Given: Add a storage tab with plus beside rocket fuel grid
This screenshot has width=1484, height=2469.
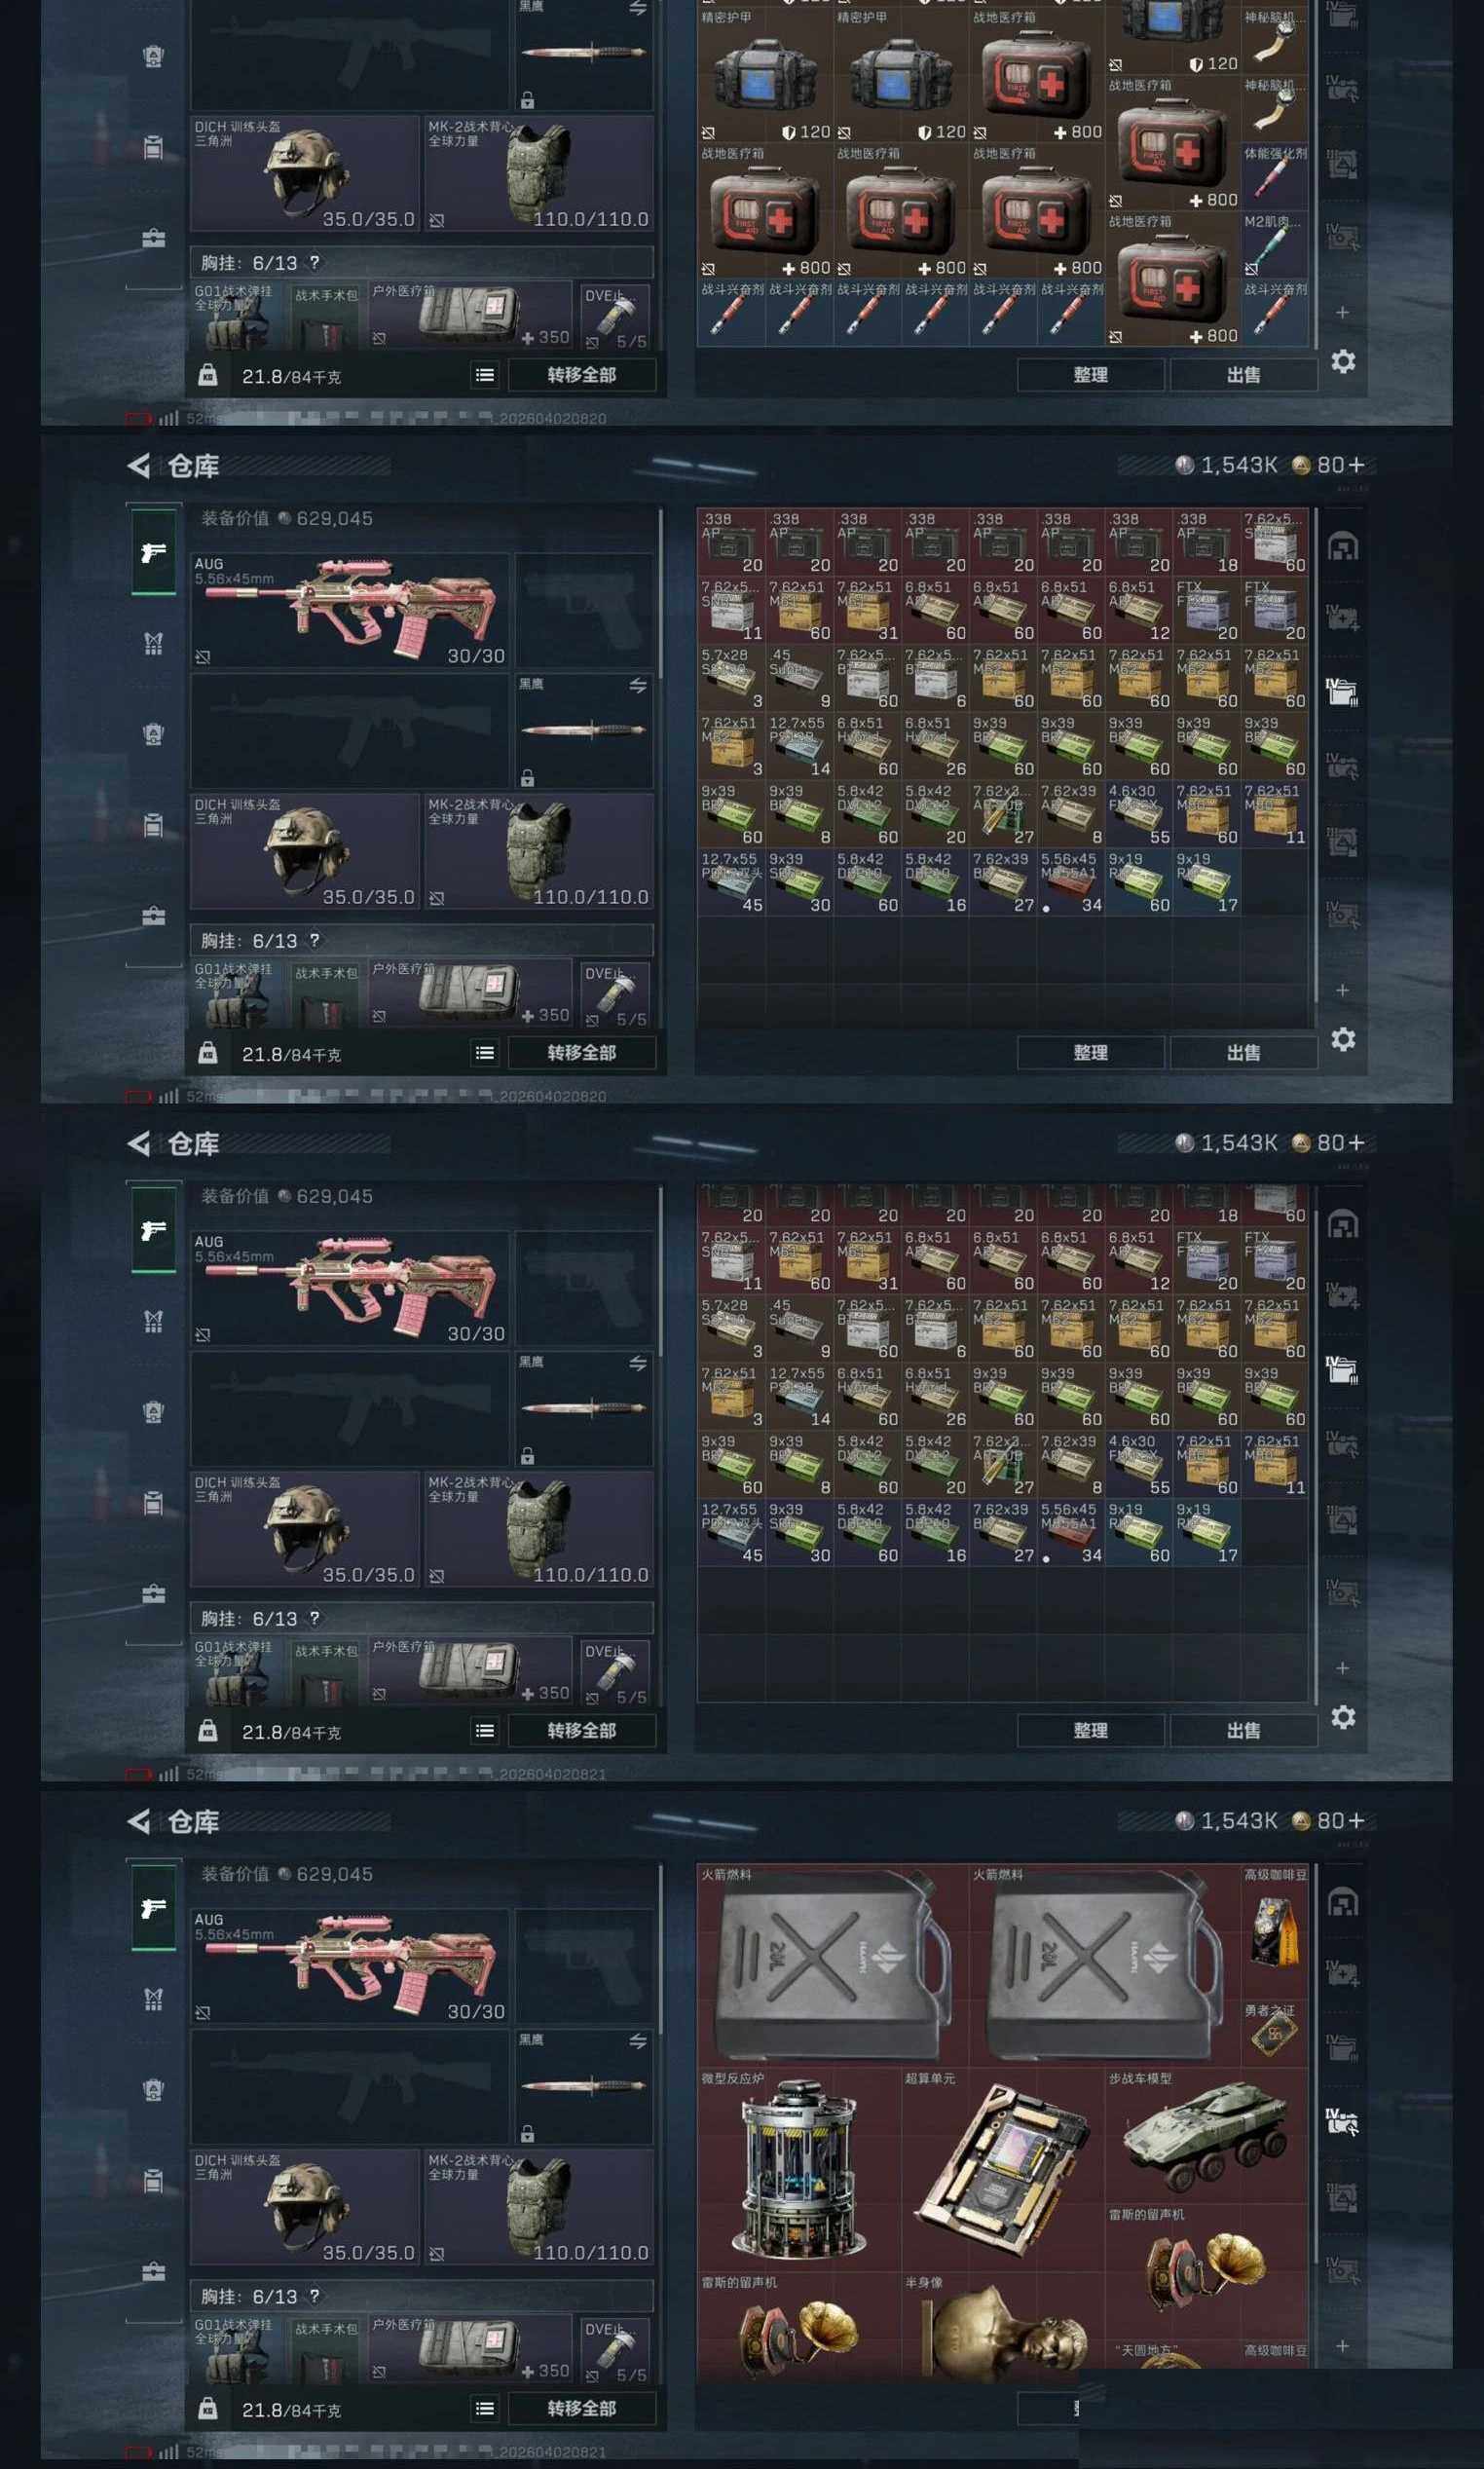Looking at the screenshot, I should tap(1342, 2345).
